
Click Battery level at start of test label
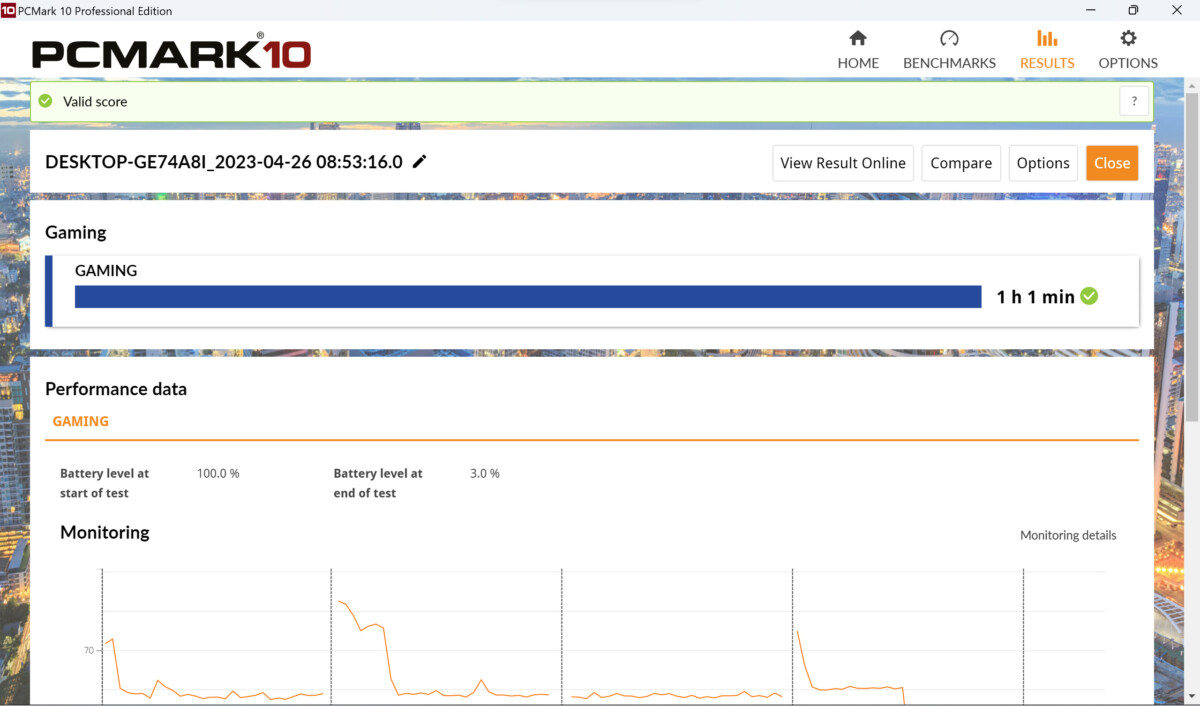pos(105,483)
